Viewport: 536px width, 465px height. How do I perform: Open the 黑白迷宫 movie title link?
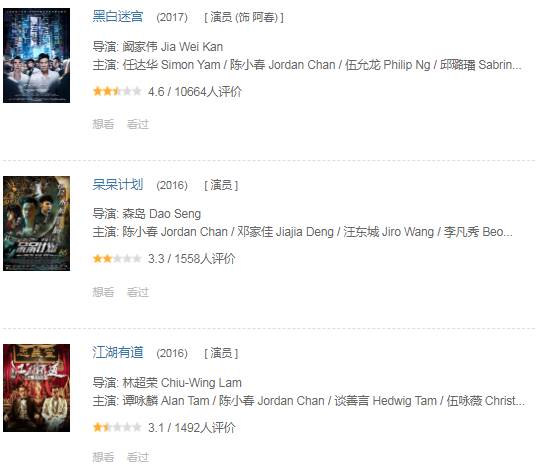point(118,16)
